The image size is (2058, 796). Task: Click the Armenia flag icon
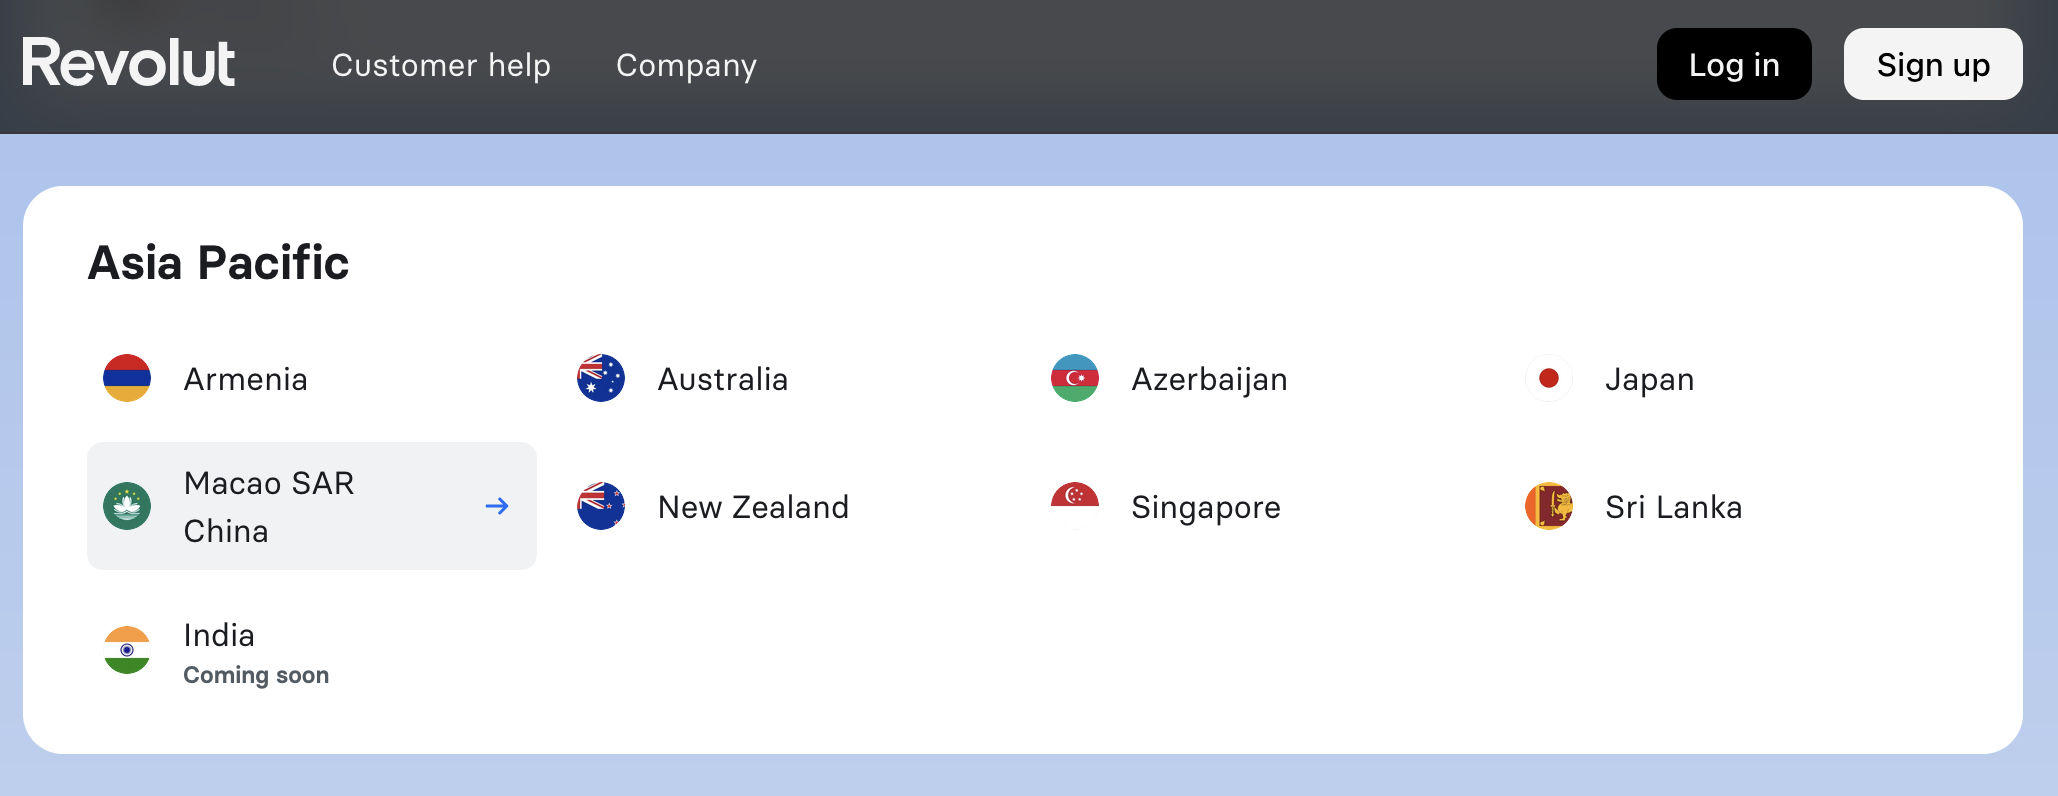(127, 378)
